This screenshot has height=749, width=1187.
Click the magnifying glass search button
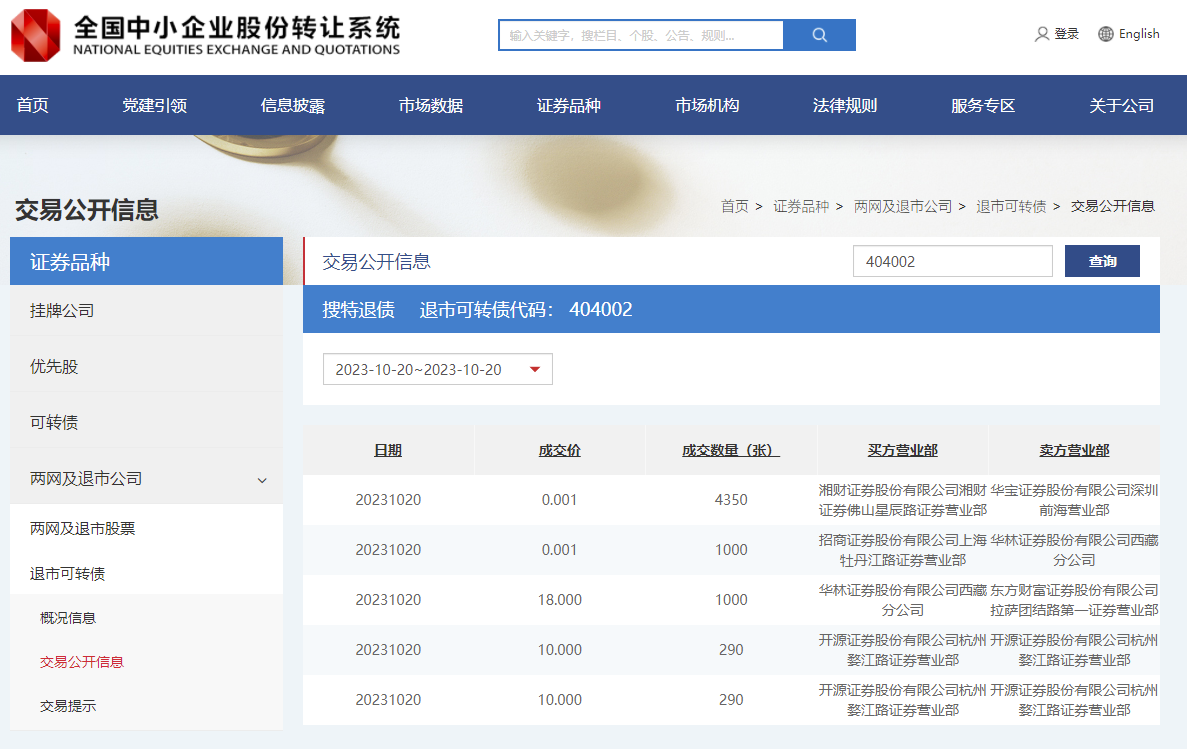[819, 35]
